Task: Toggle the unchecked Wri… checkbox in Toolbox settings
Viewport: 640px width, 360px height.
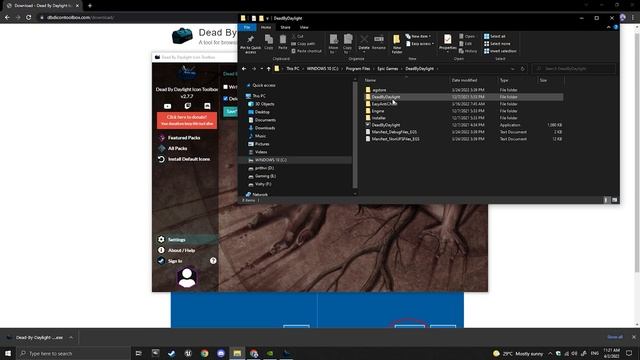Action: click(x=225, y=87)
